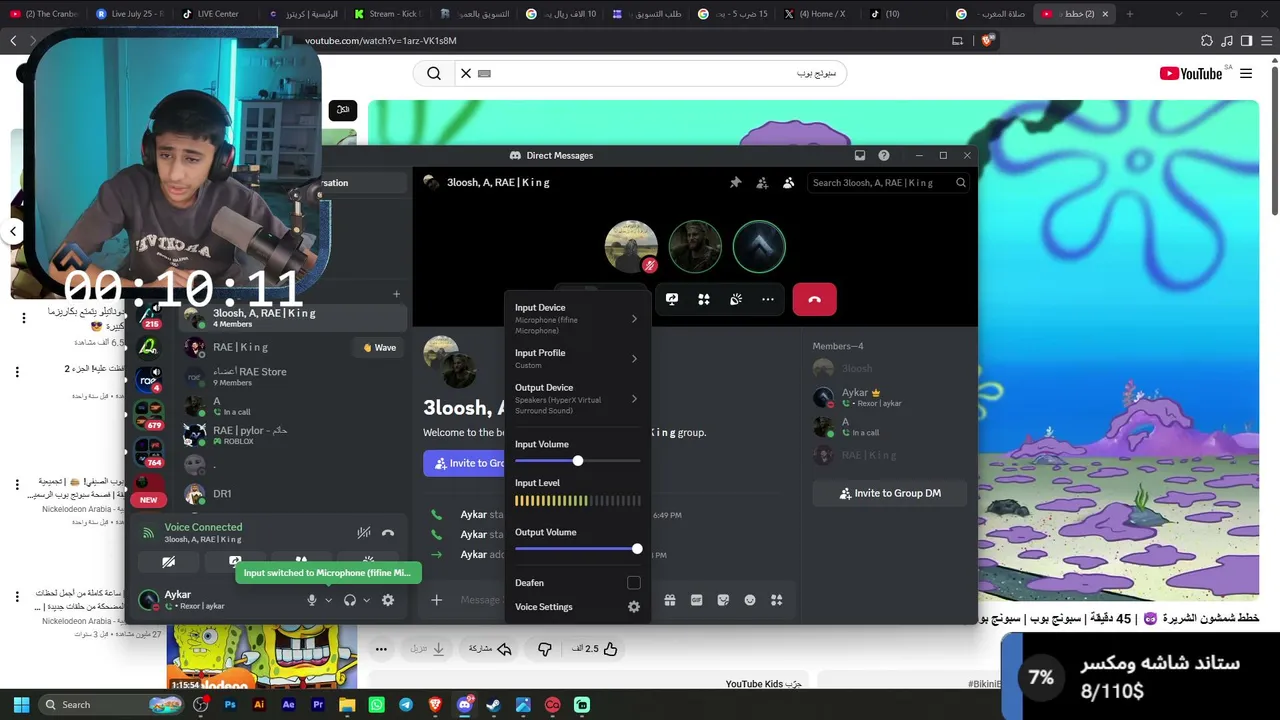
Task: Switch to the LIVE Center browser tab
Action: pyautogui.click(x=212, y=14)
